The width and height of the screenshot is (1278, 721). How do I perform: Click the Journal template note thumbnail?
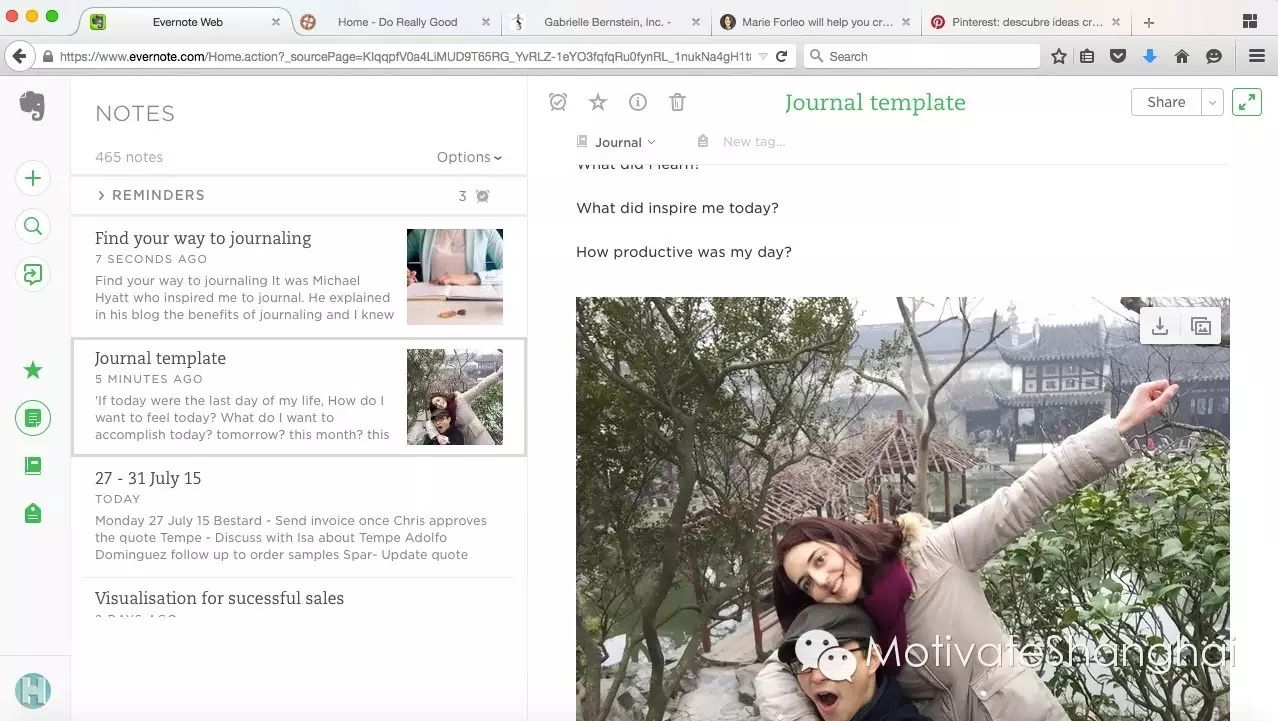pos(455,397)
